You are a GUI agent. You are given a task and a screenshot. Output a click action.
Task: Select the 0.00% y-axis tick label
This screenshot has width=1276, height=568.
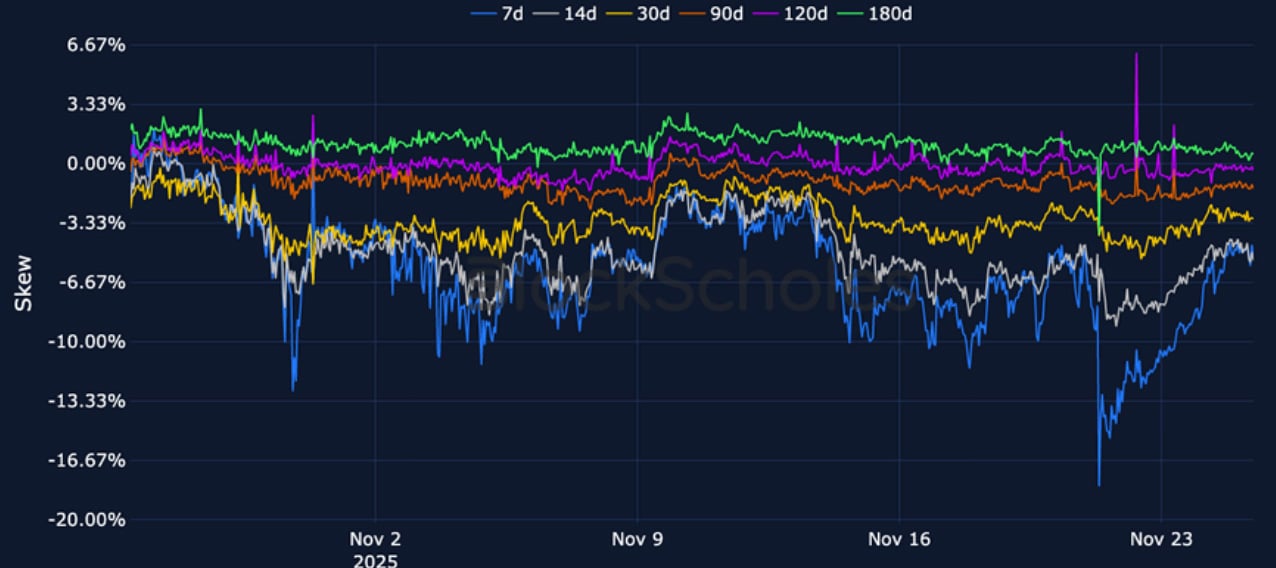[x=69, y=164]
